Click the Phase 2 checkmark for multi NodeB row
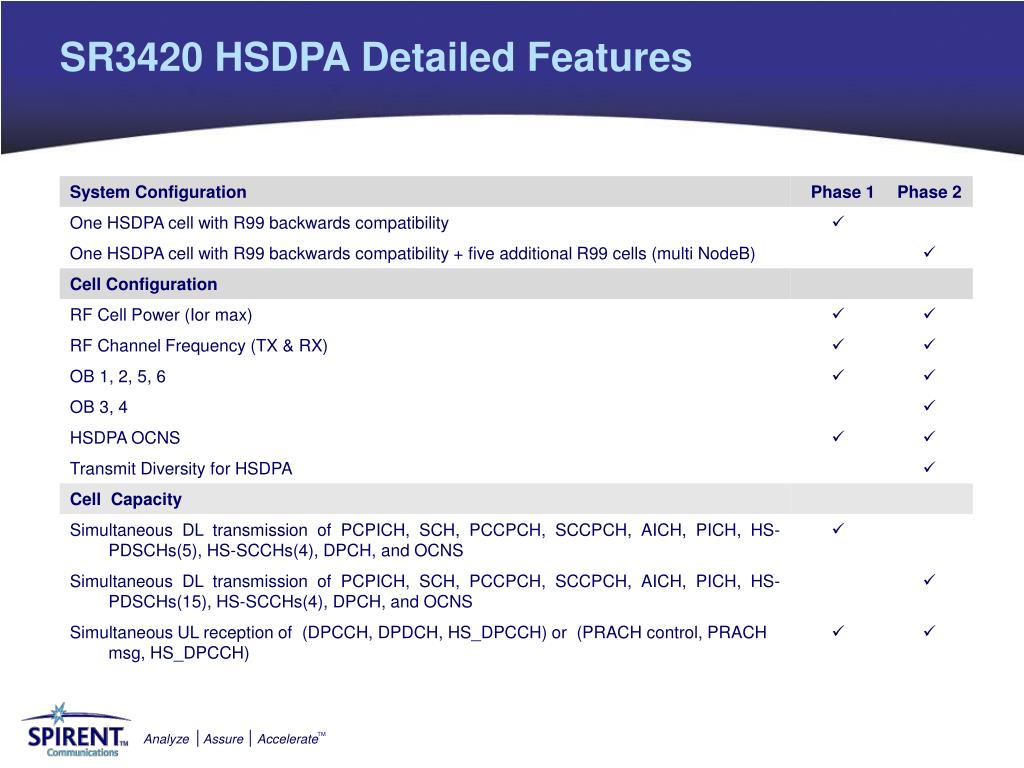 (929, 251)
